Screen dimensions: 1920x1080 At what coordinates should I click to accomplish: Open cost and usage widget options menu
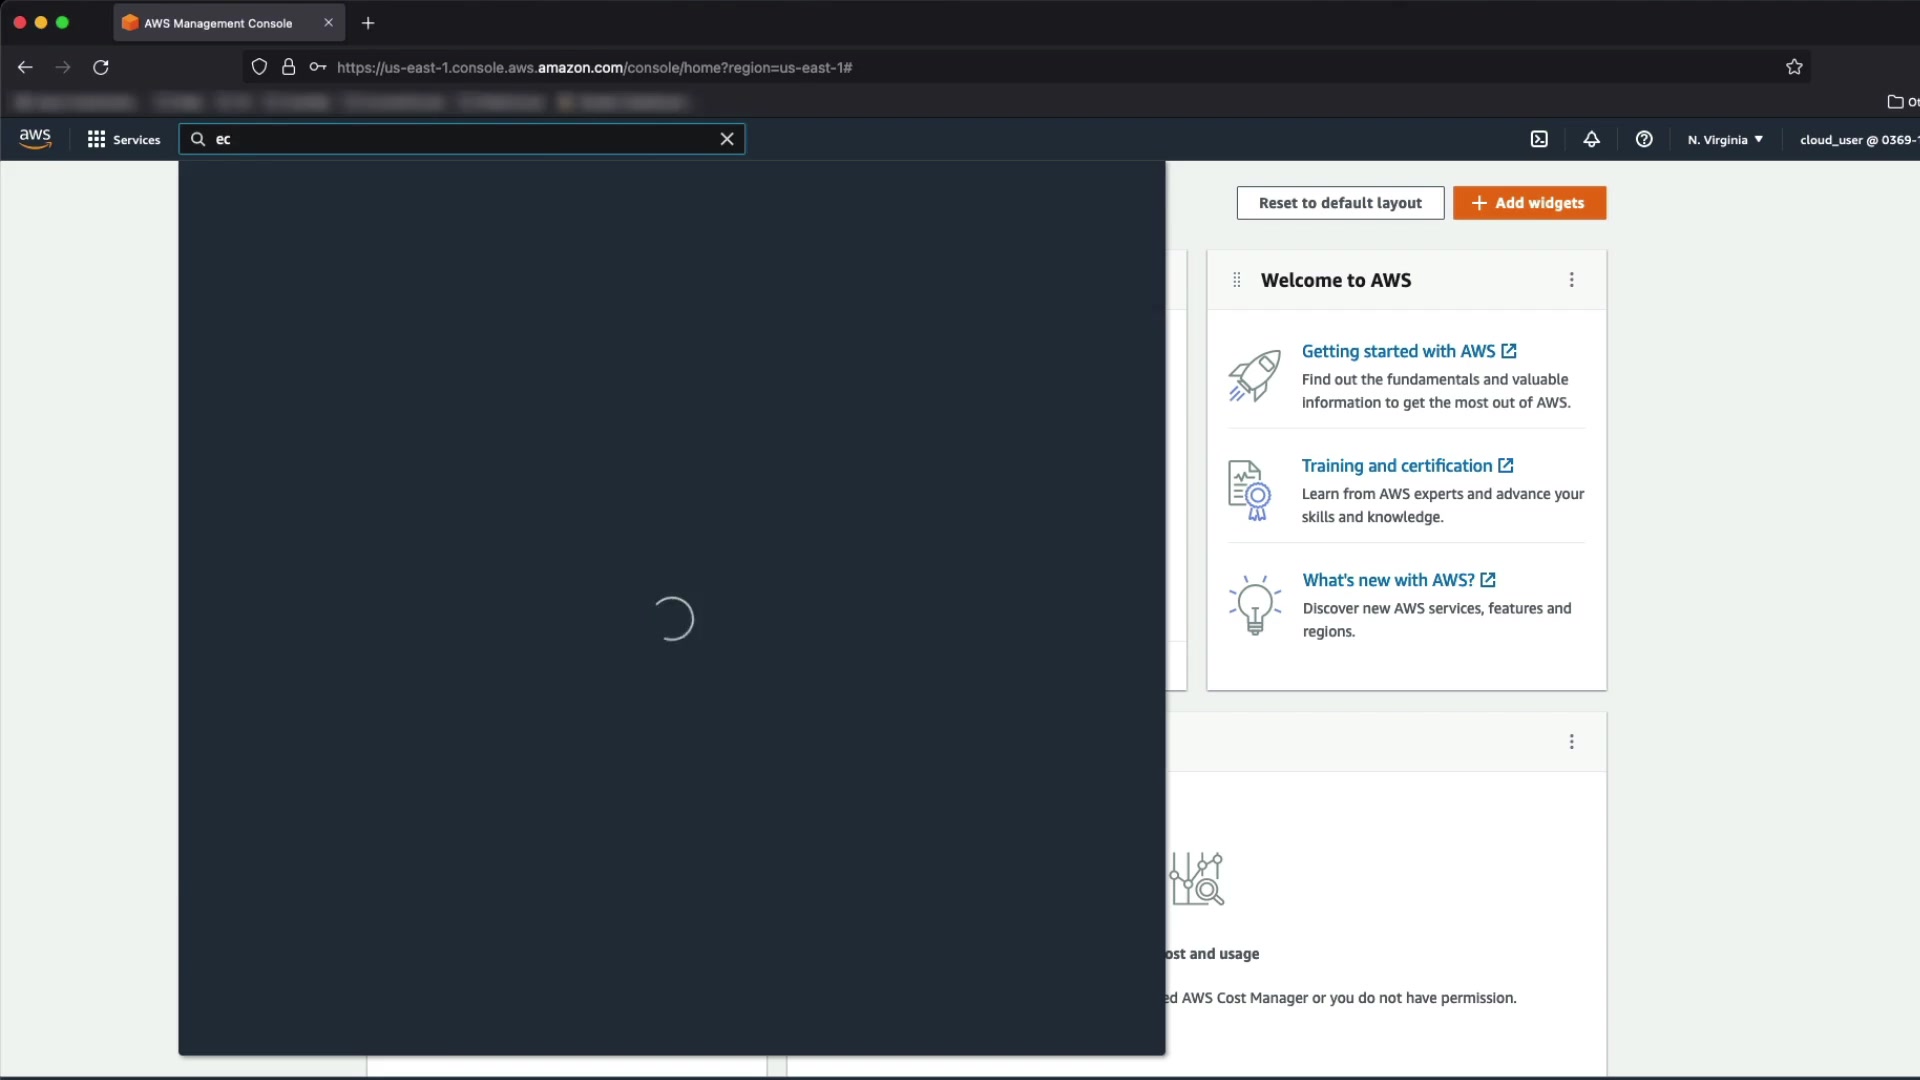pyautogui.click(x=1571, y=742)
